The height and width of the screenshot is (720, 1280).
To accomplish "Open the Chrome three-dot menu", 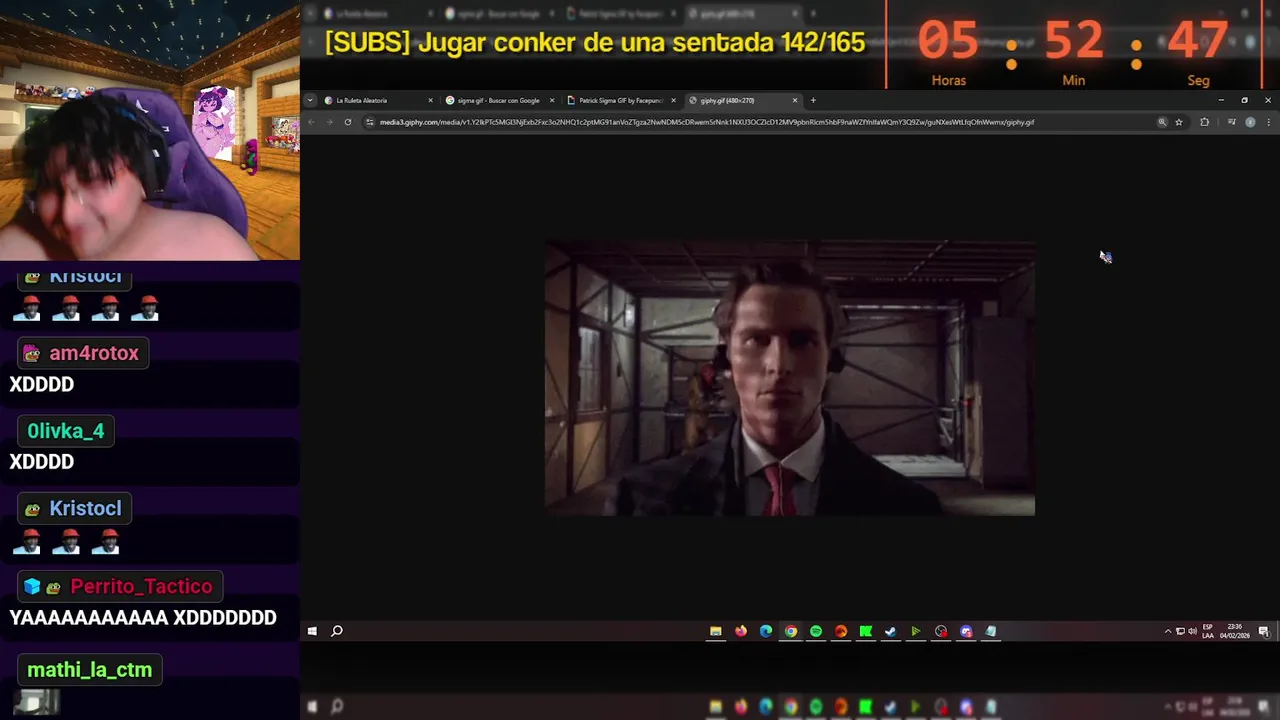I will (1267, 122).
